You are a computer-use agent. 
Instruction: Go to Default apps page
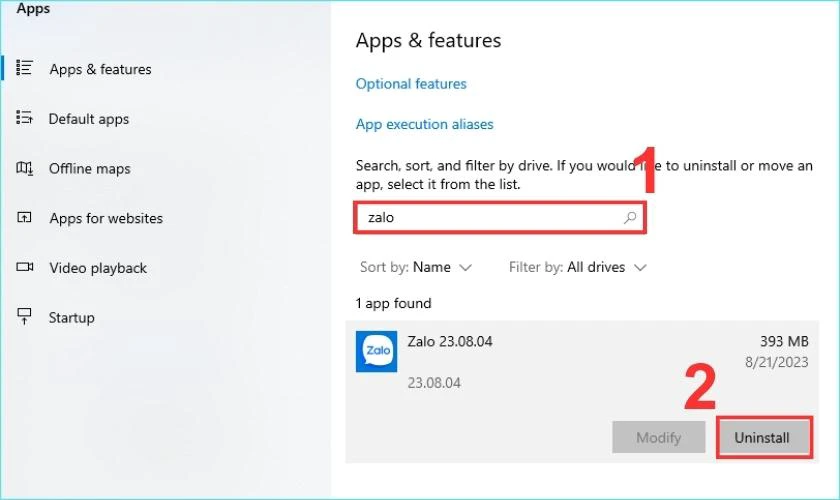tap(89, 119)
